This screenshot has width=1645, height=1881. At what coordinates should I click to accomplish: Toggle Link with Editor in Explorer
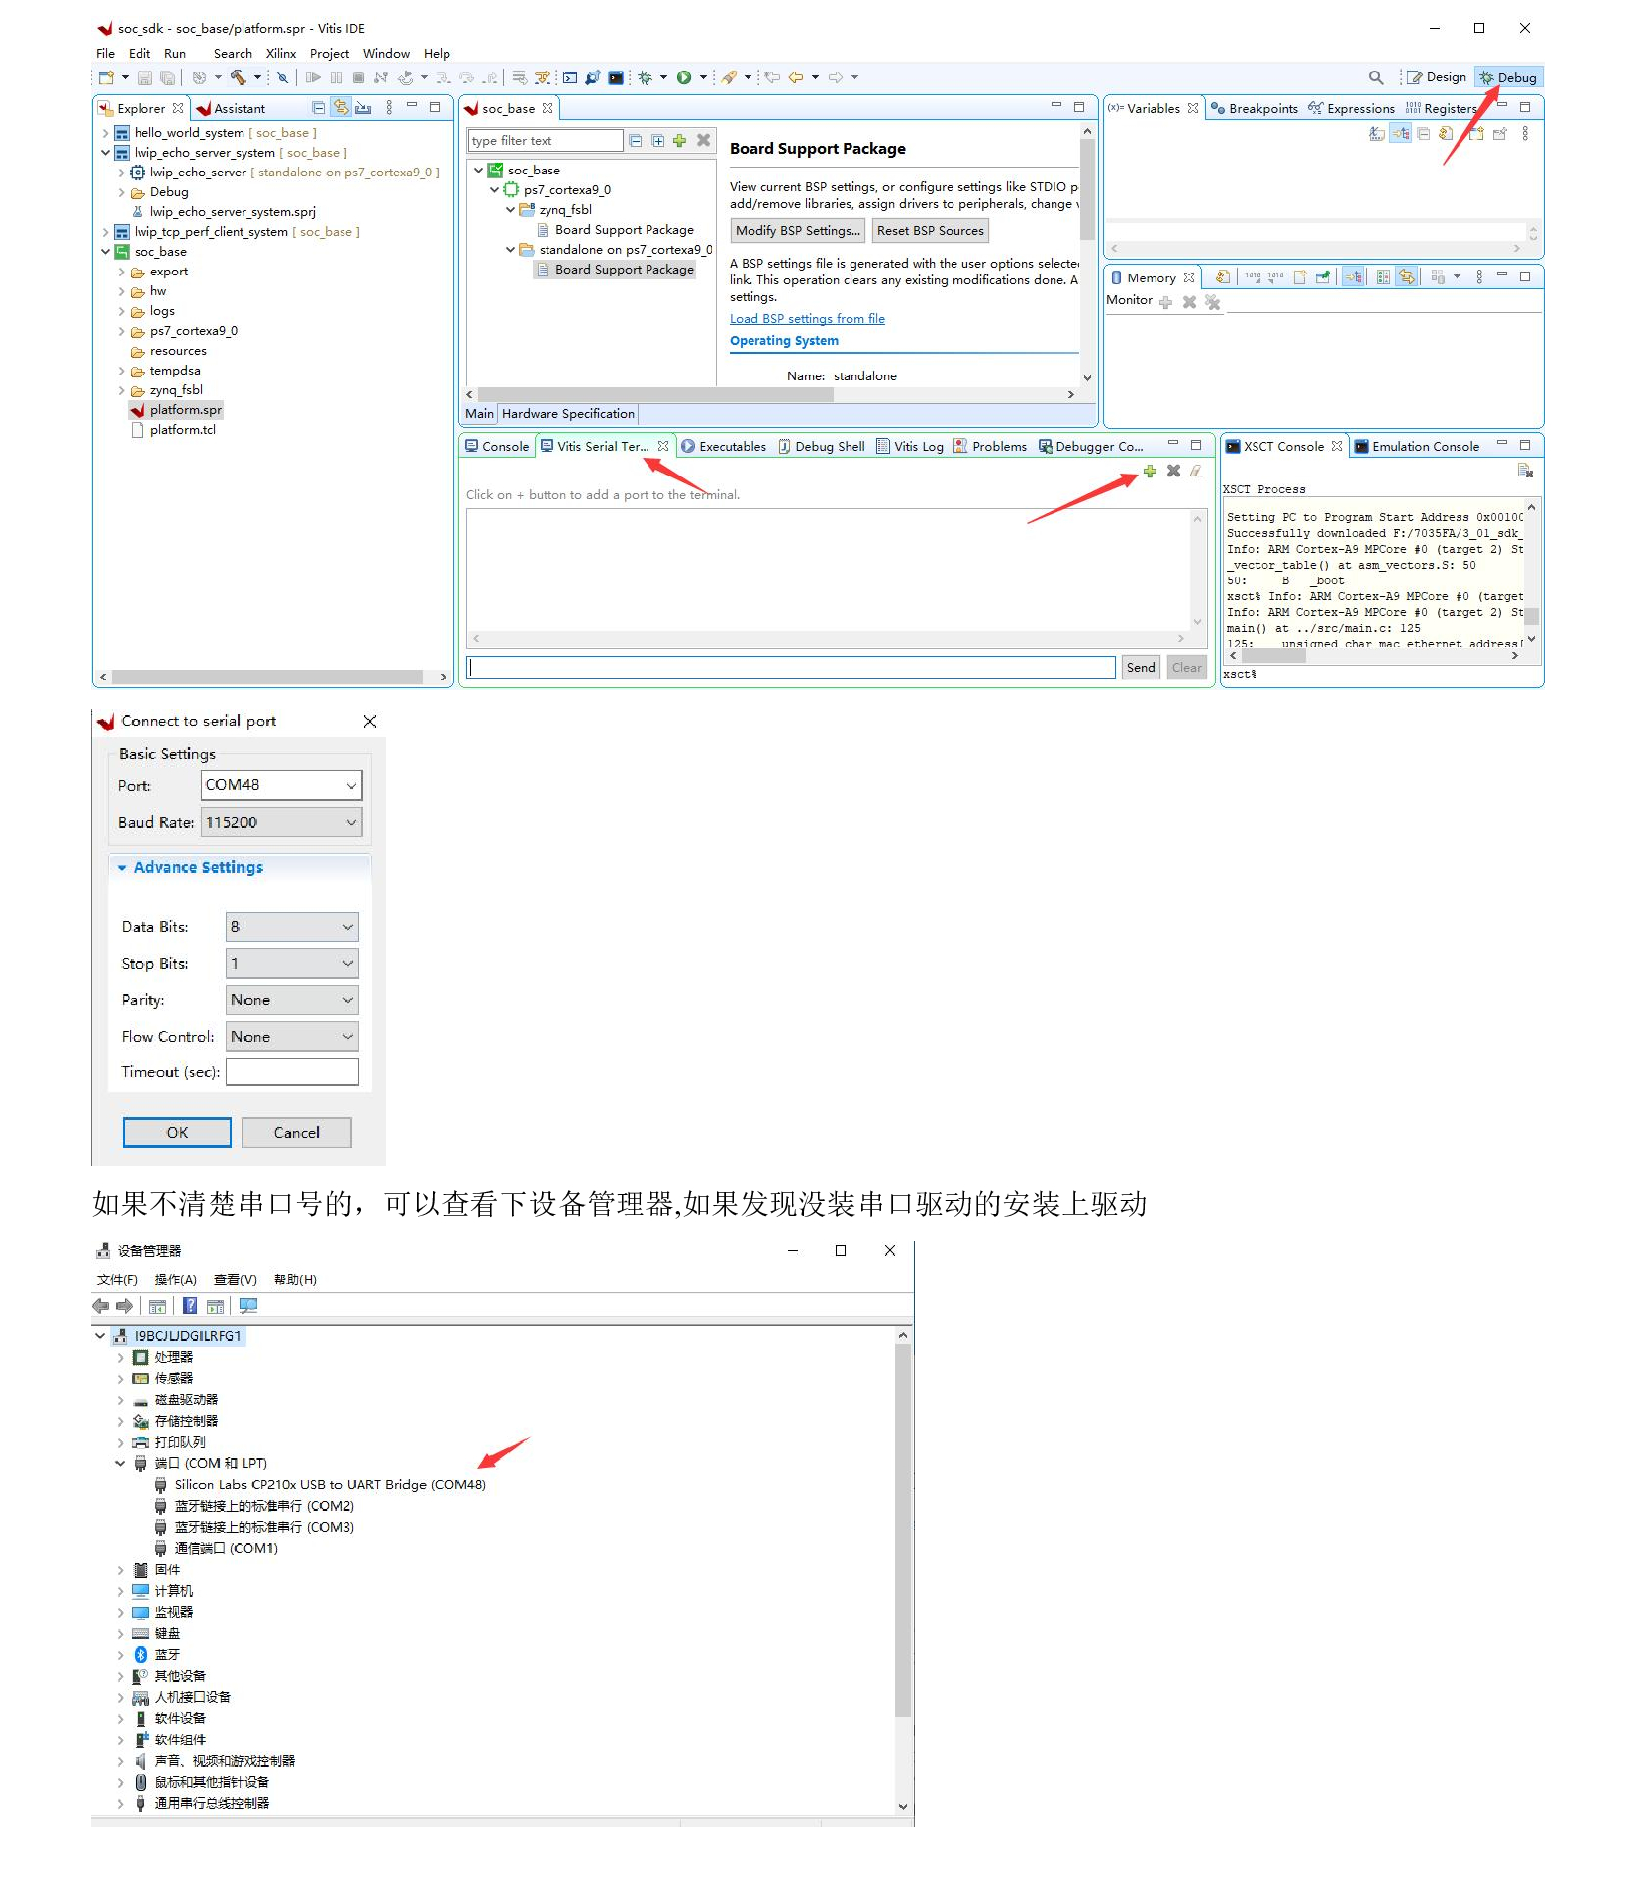tap(341, 108)
